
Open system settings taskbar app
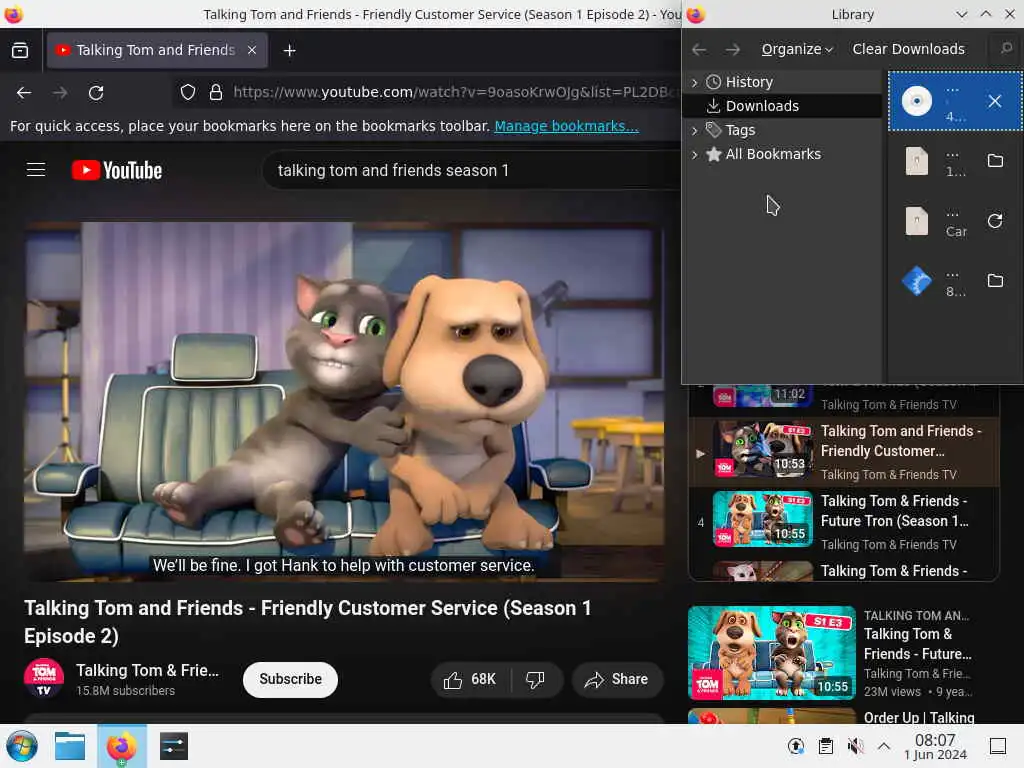[x=173, y=746]
